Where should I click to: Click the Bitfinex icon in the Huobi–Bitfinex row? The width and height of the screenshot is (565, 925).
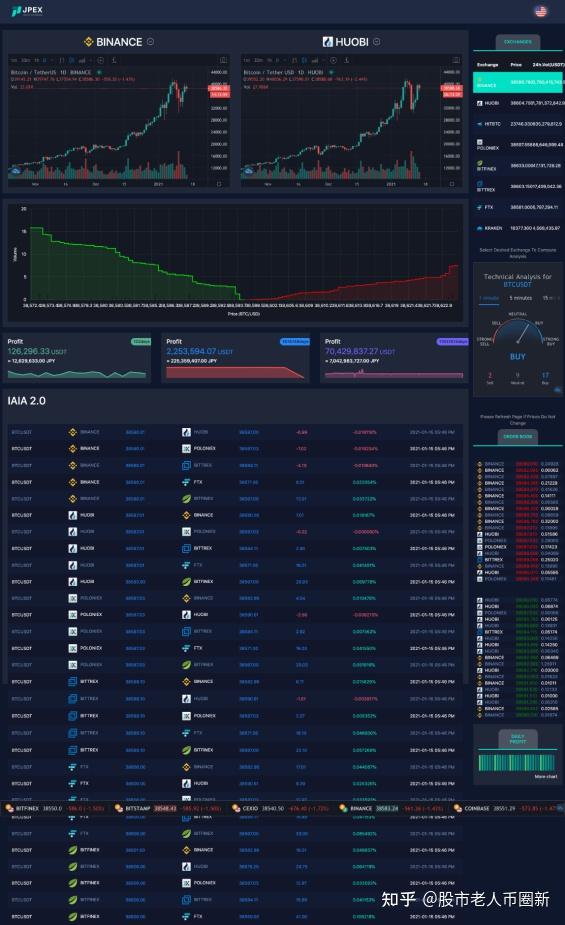click(186, 582)
